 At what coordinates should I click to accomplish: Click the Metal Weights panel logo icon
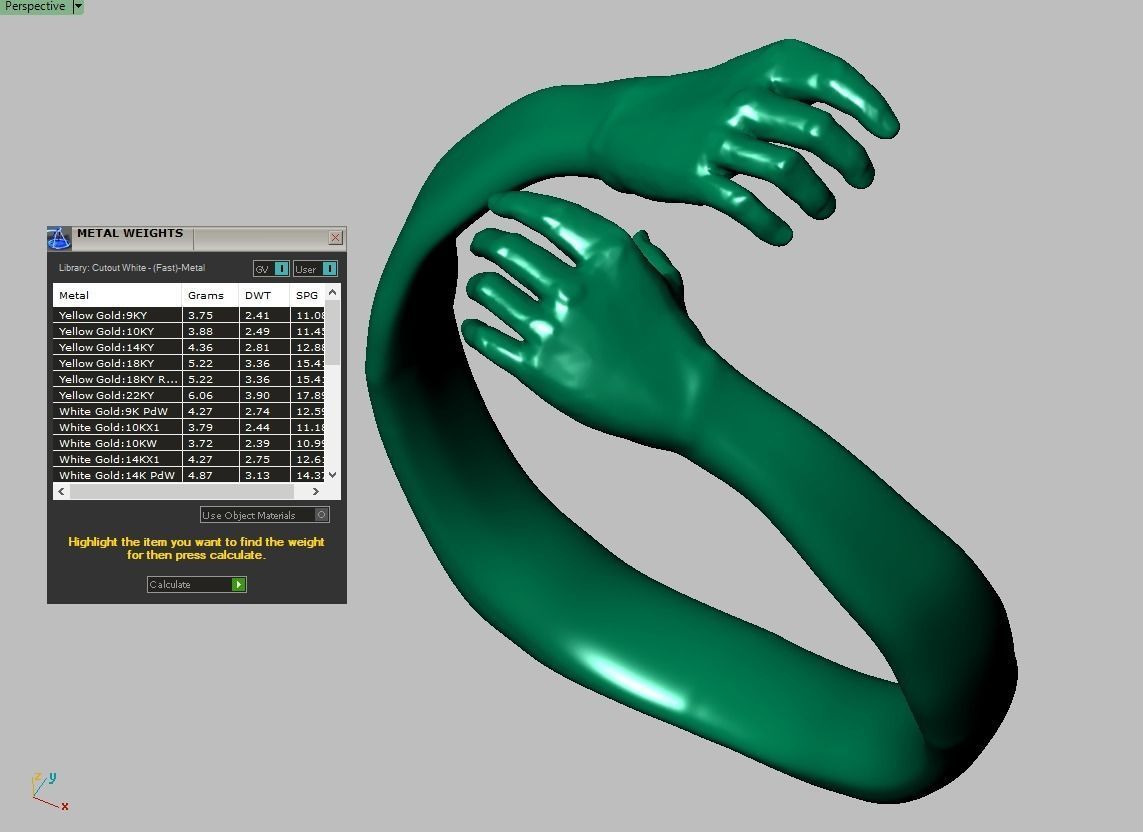(59, 238)
